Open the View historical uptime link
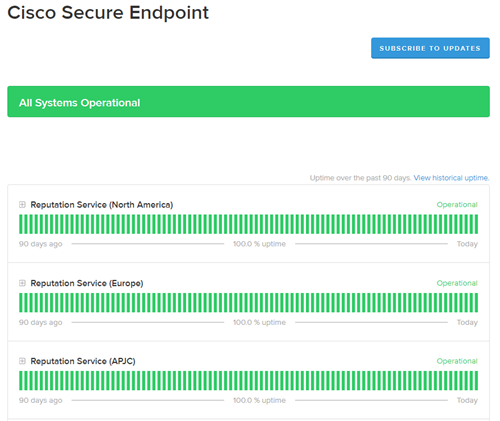The width and height of the screenshot is (500, 421). coord(451,178)
